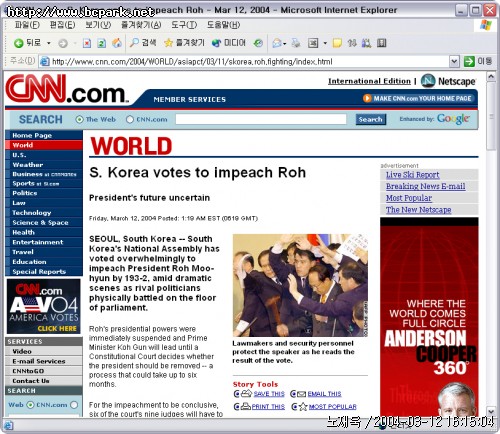Click the Stop loading icon

(87, 43)
